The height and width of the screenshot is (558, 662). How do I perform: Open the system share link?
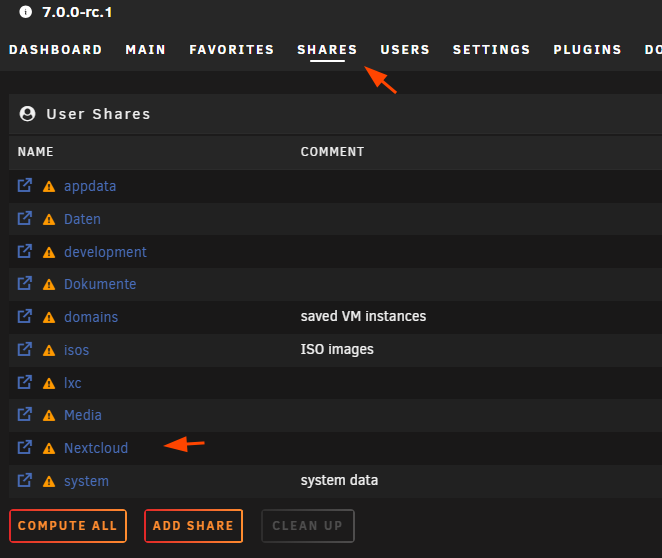point(86,481)
